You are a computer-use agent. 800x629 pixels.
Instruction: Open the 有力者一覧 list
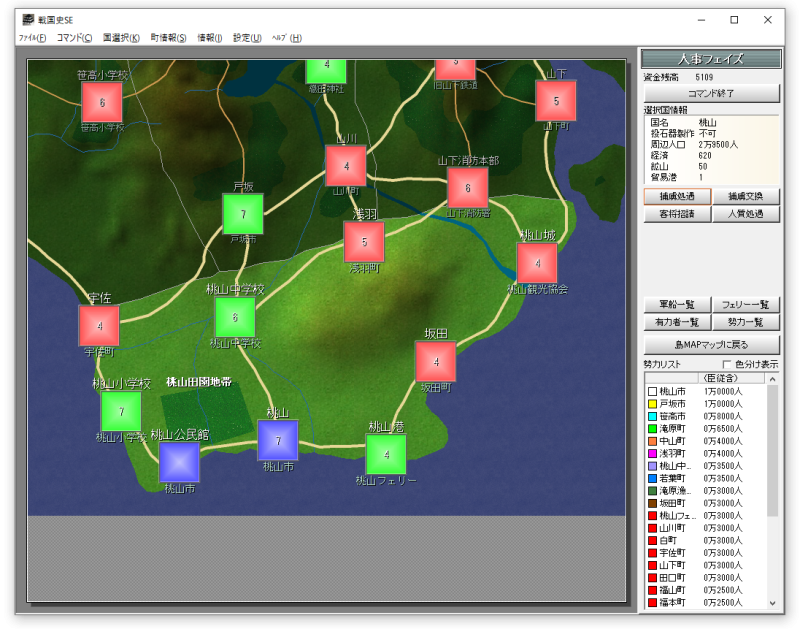677,322
